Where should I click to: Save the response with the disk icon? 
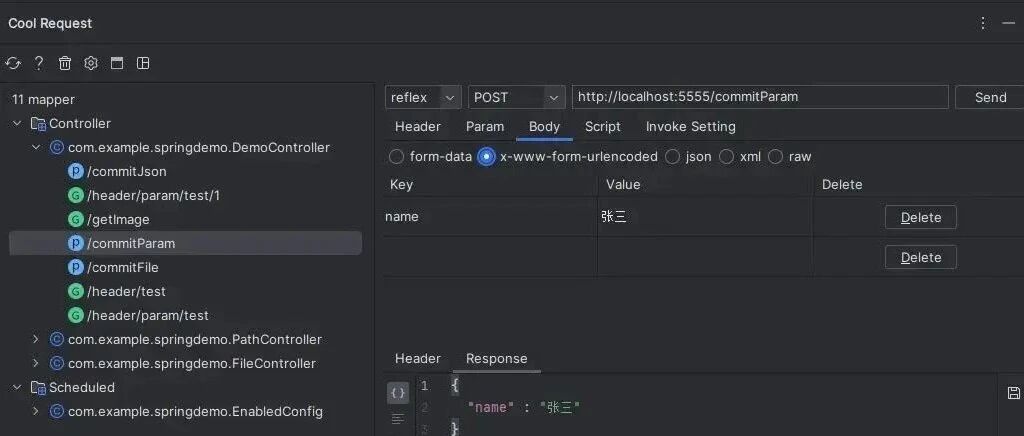tap(1014, 392)
